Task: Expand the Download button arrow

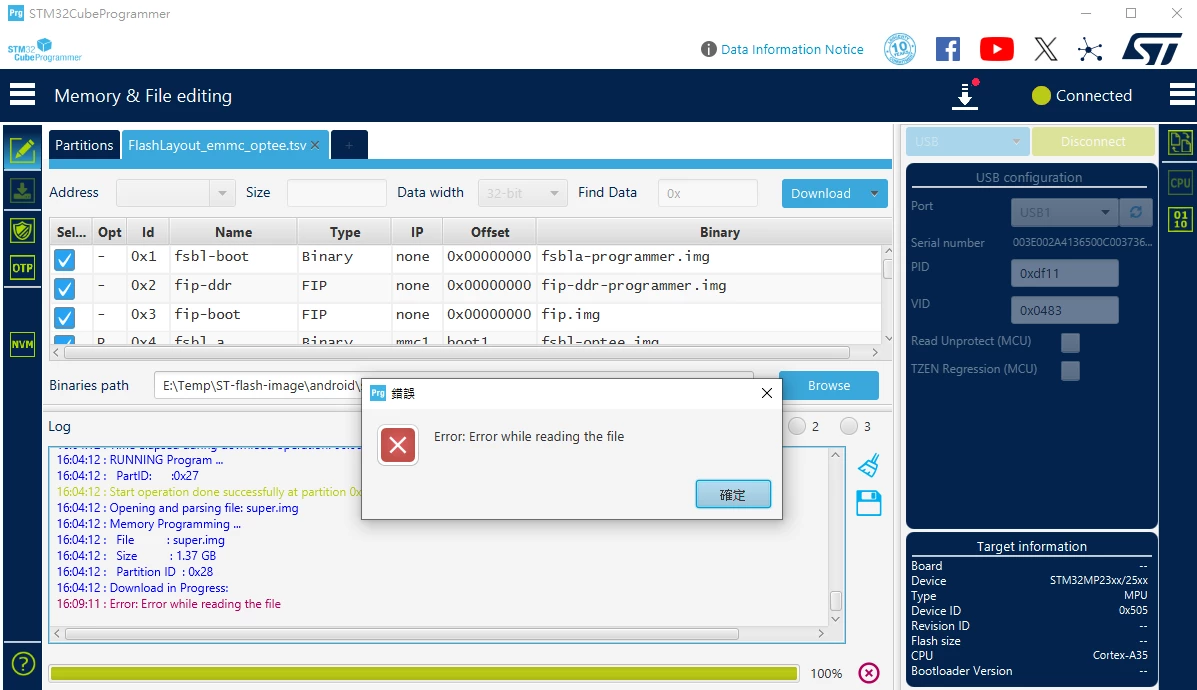Action: (874, 193)
